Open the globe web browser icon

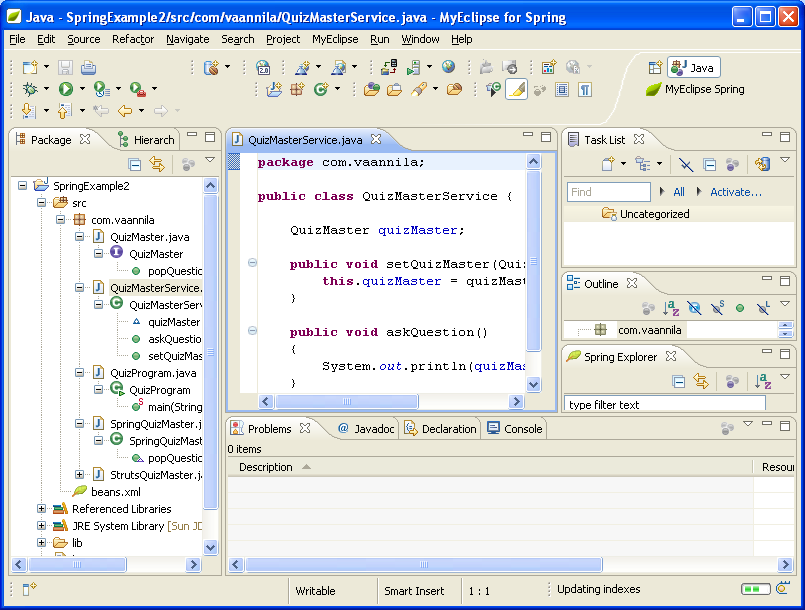tap(448, 67)
